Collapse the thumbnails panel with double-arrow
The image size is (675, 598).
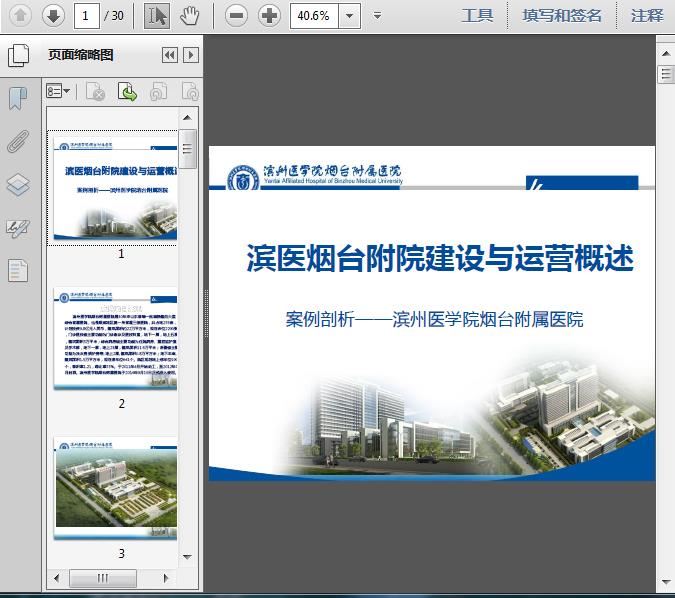pos(170,55)
